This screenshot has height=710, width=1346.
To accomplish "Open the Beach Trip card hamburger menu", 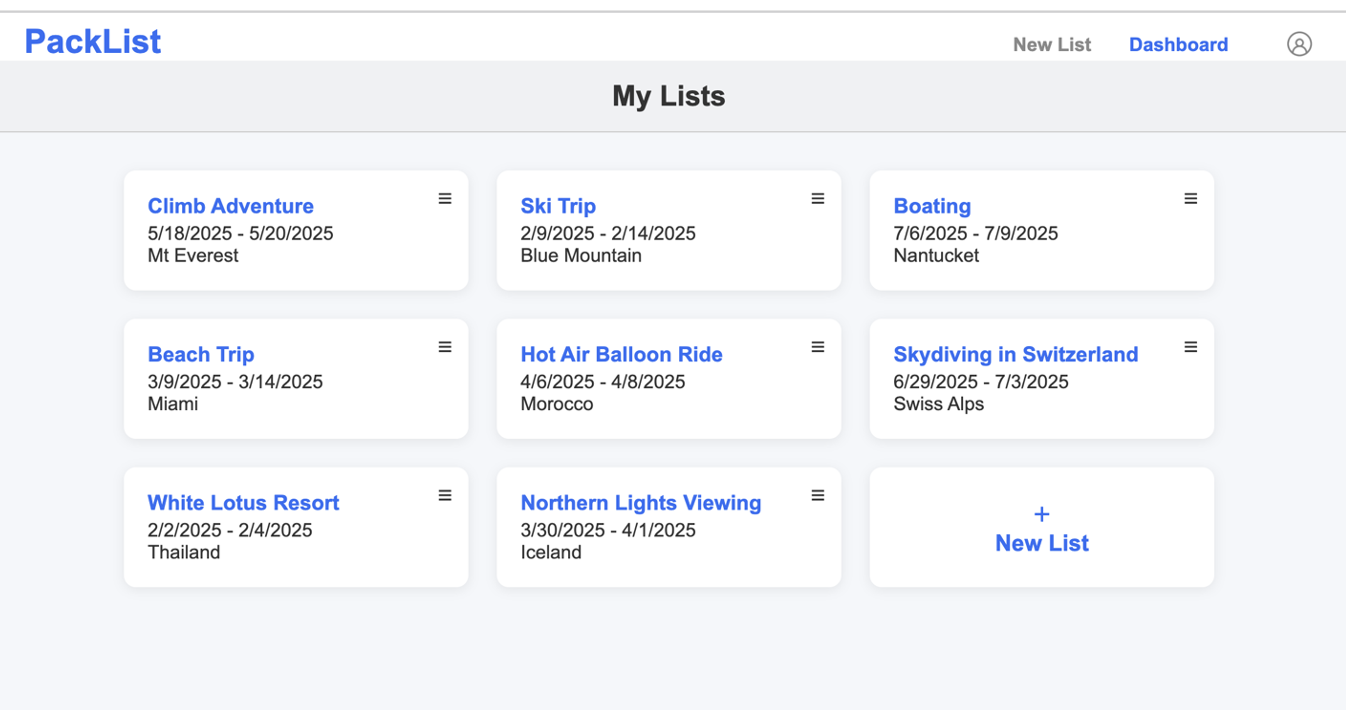I will (445, 347).
